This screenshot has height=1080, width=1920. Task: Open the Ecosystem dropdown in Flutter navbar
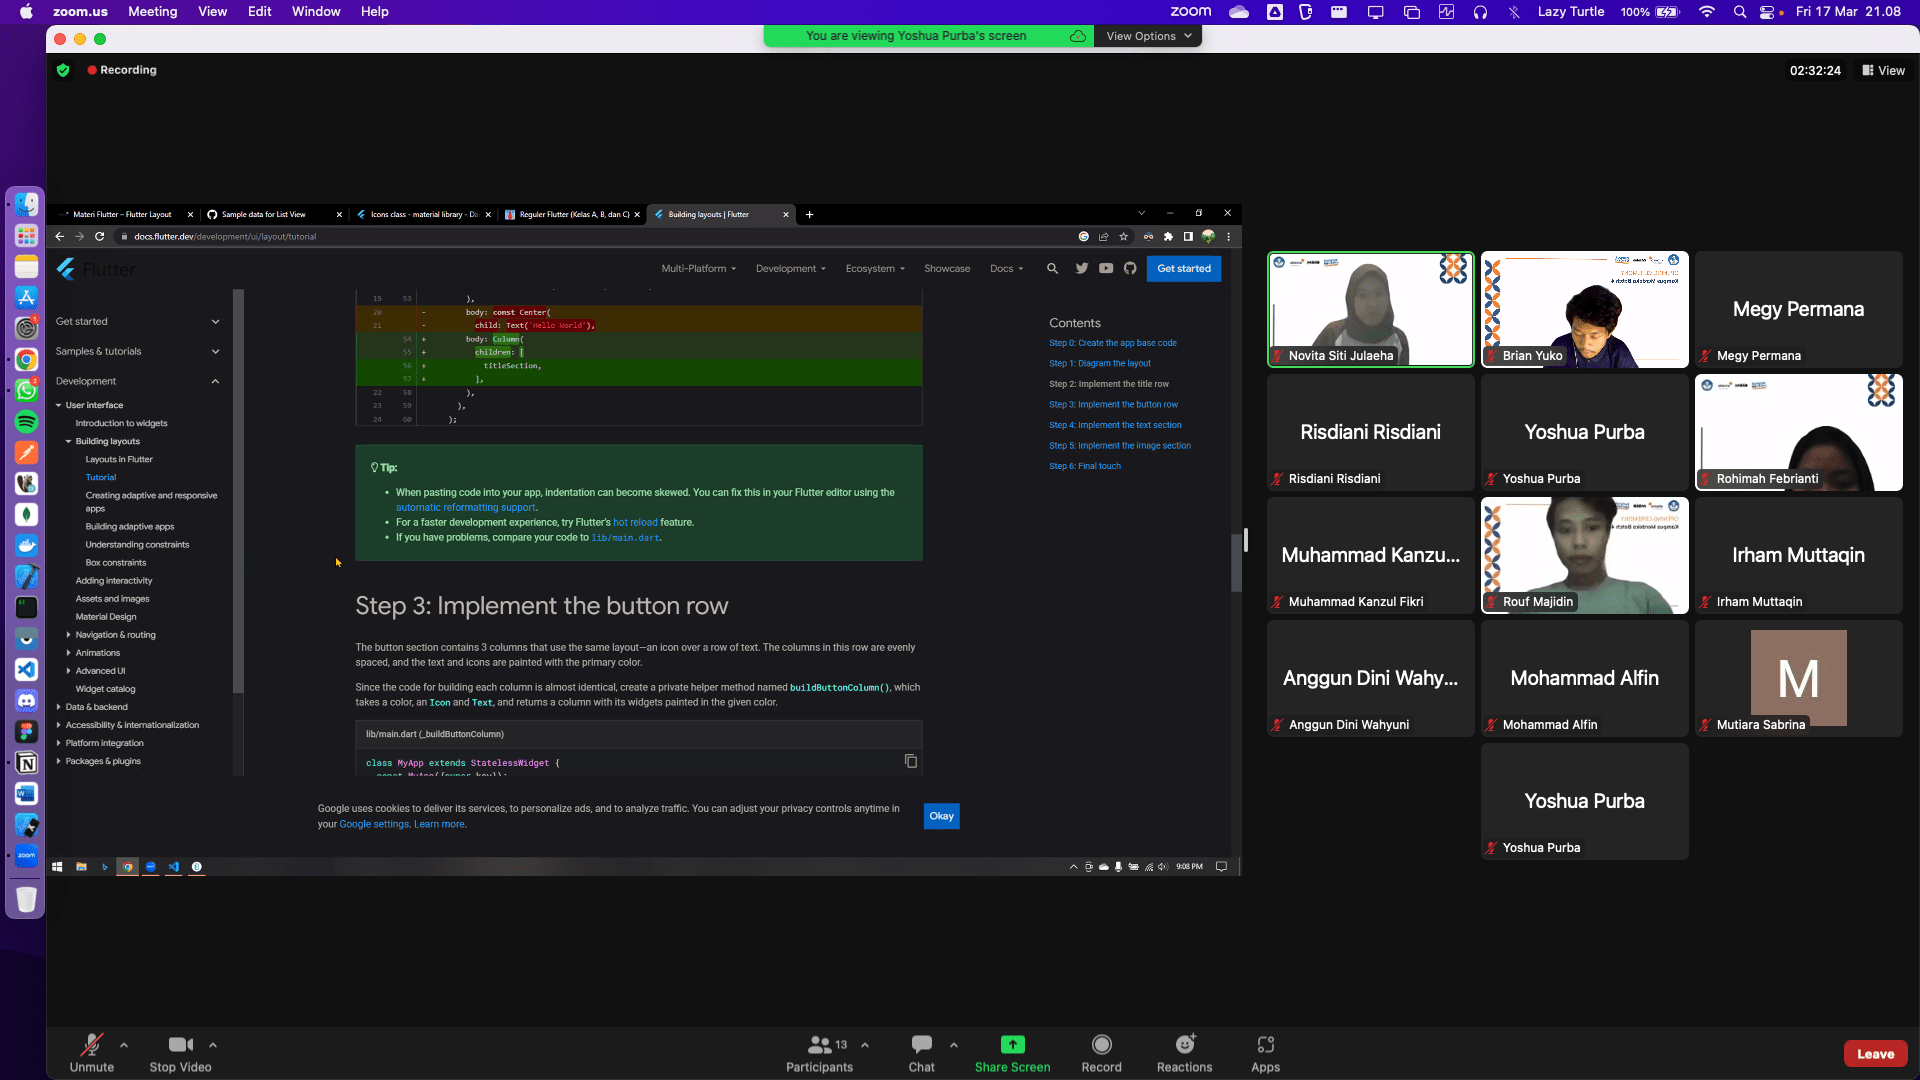tap(875, 268)
